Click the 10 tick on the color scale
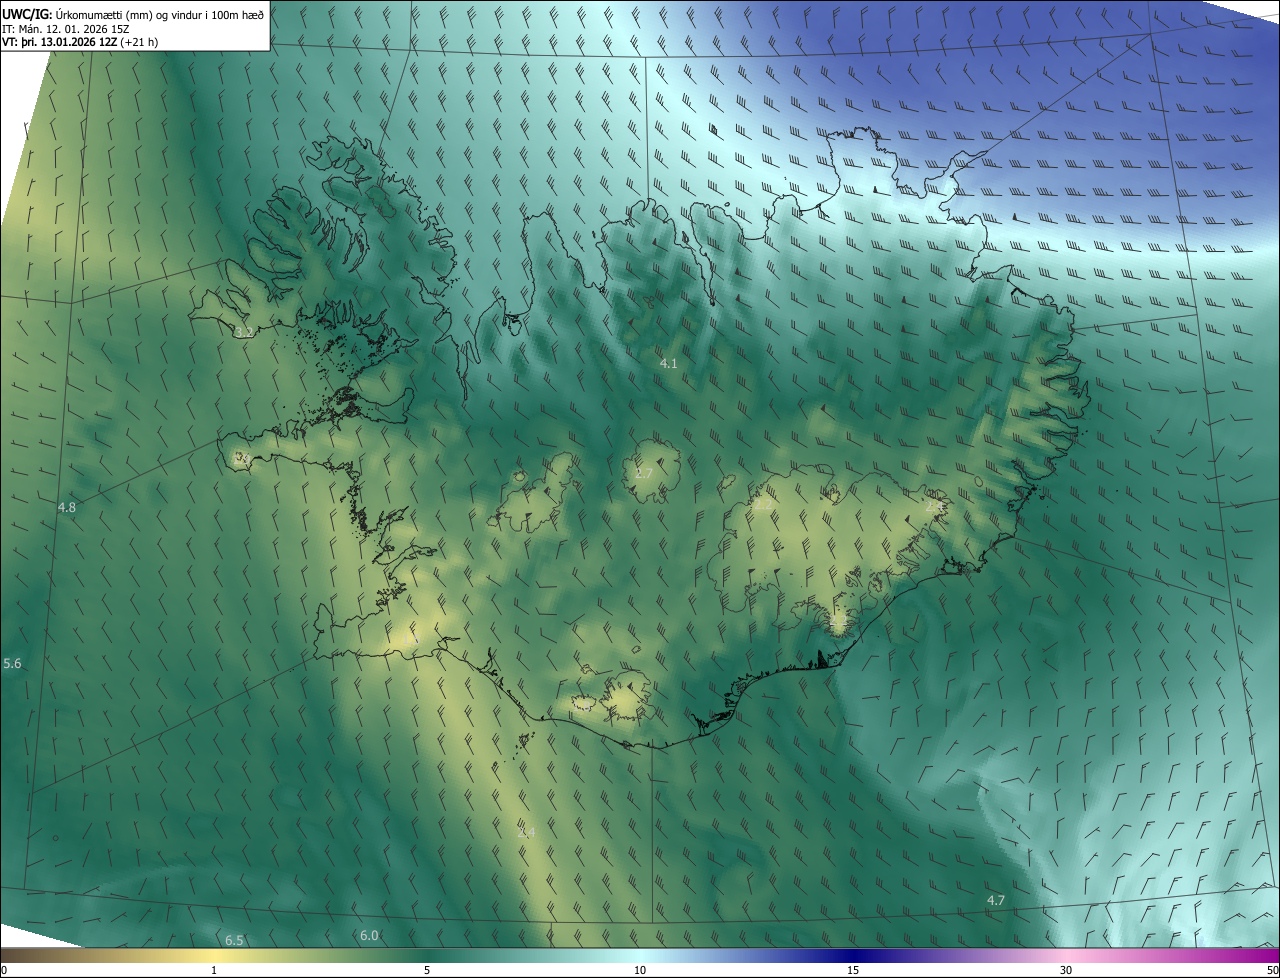Viewport: 1280px width, 978px height. (640, 971)
